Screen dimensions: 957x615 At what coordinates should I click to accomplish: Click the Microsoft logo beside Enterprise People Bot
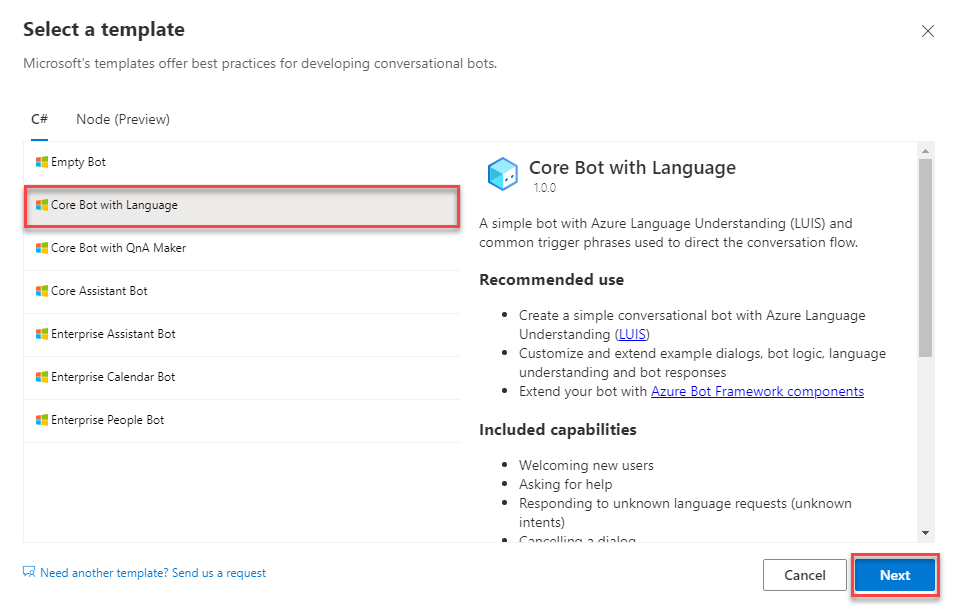42,420
